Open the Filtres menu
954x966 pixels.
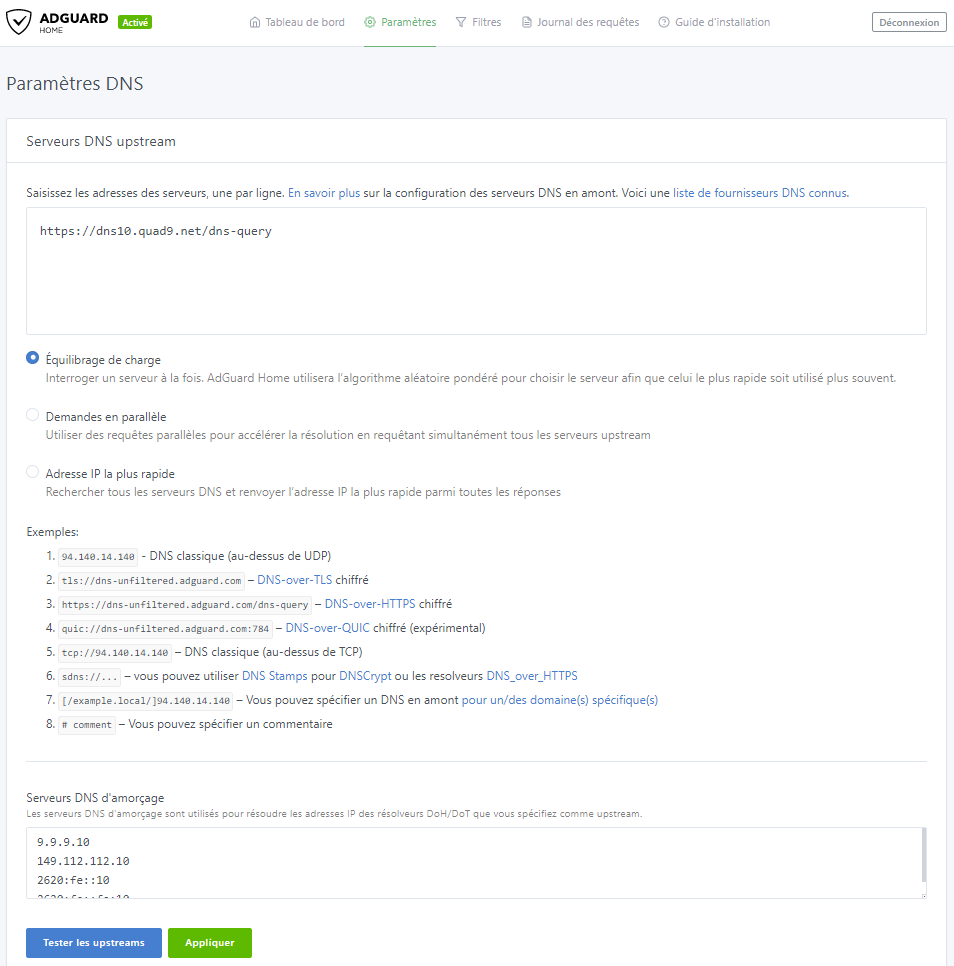[479, 22]
